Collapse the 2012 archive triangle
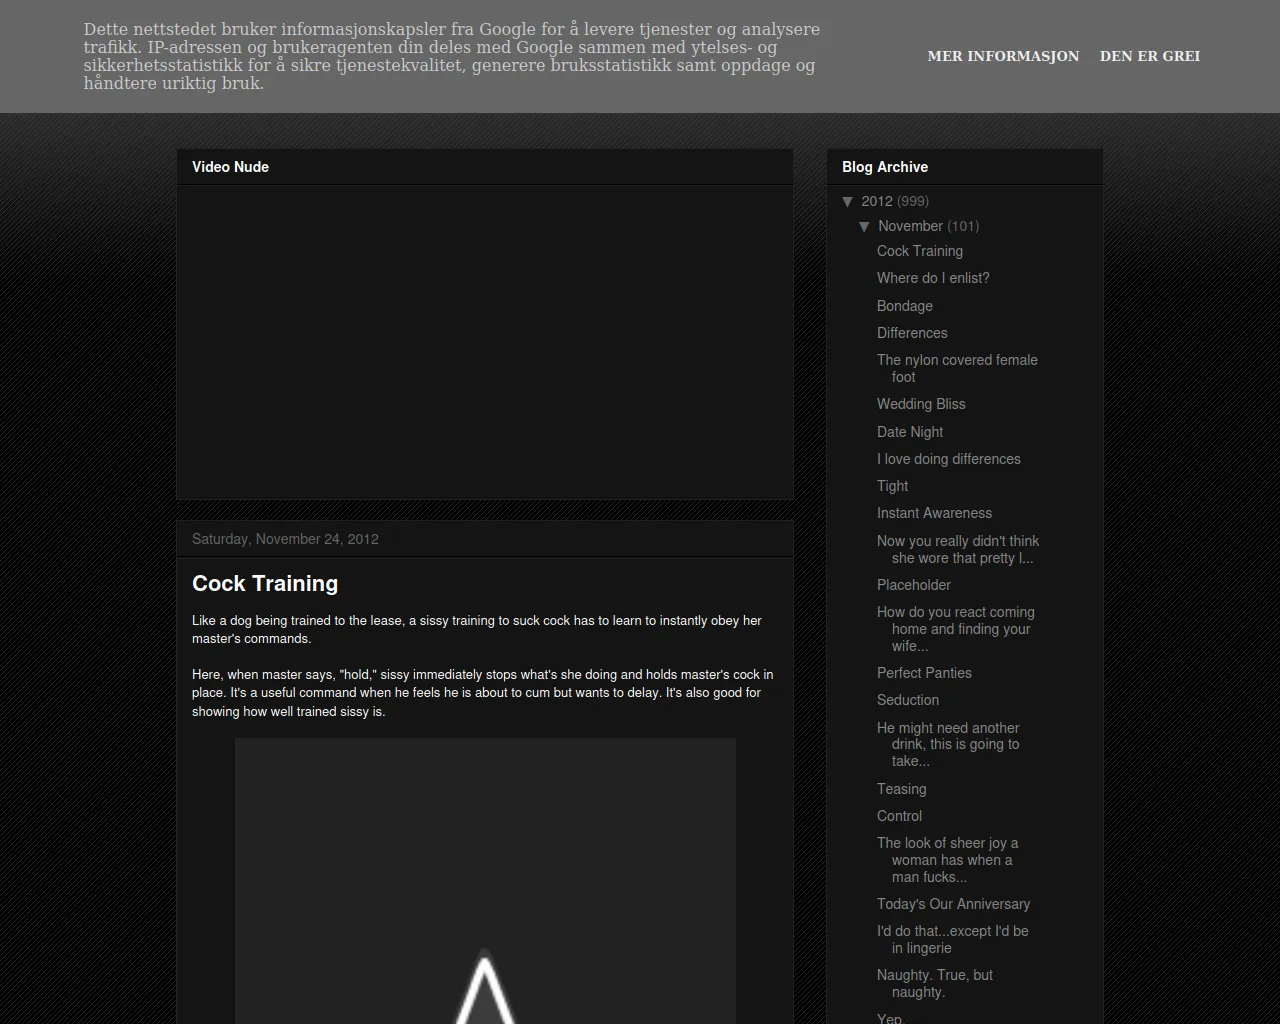This screenshot has width=1280, height=1024. tap(848, 201)
